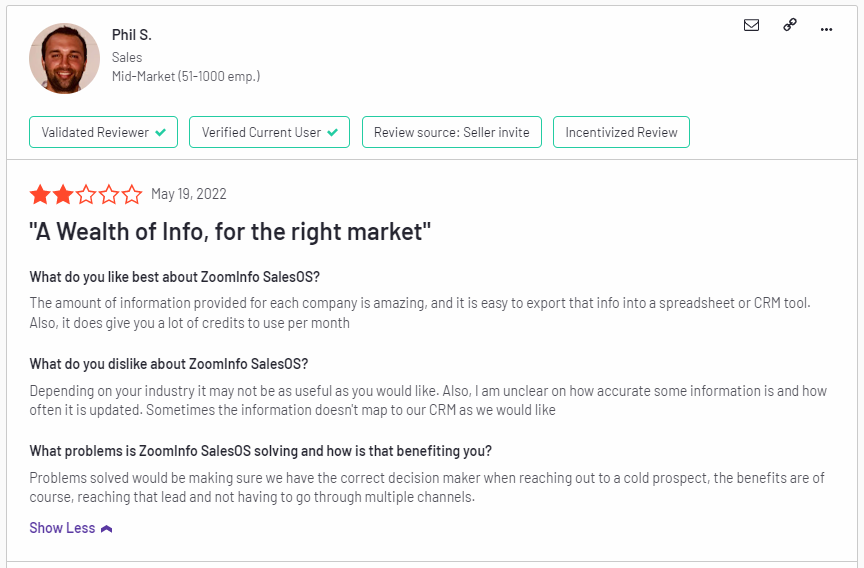Screen dimensions: 864x568
Task: Click the envelope email icon
Action: [751, 25]
